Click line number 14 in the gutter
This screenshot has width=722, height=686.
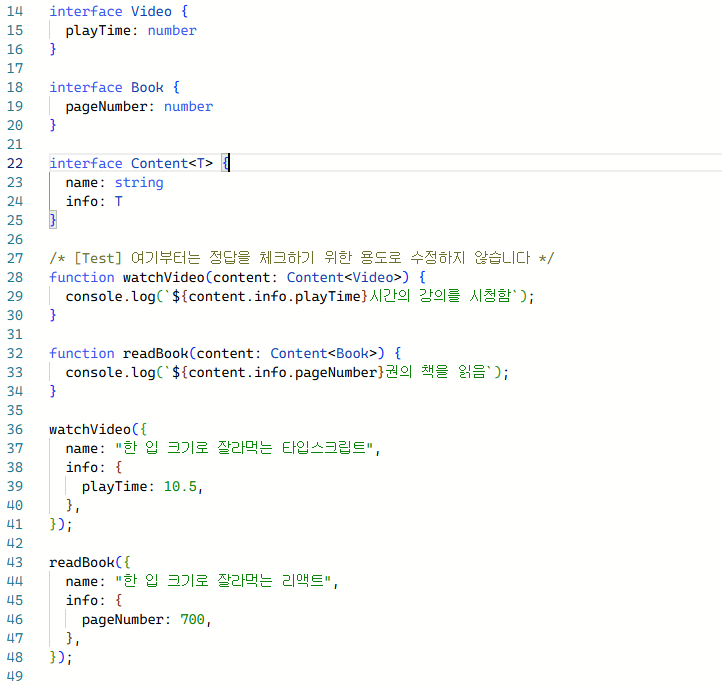[x=15, y=11]
